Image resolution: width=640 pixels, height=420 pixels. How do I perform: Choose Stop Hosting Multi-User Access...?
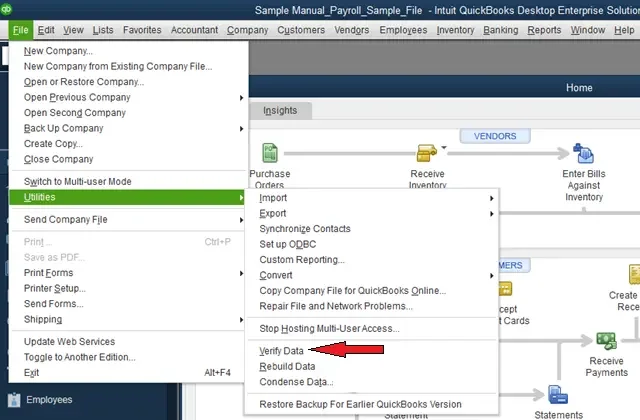[371, 329]
